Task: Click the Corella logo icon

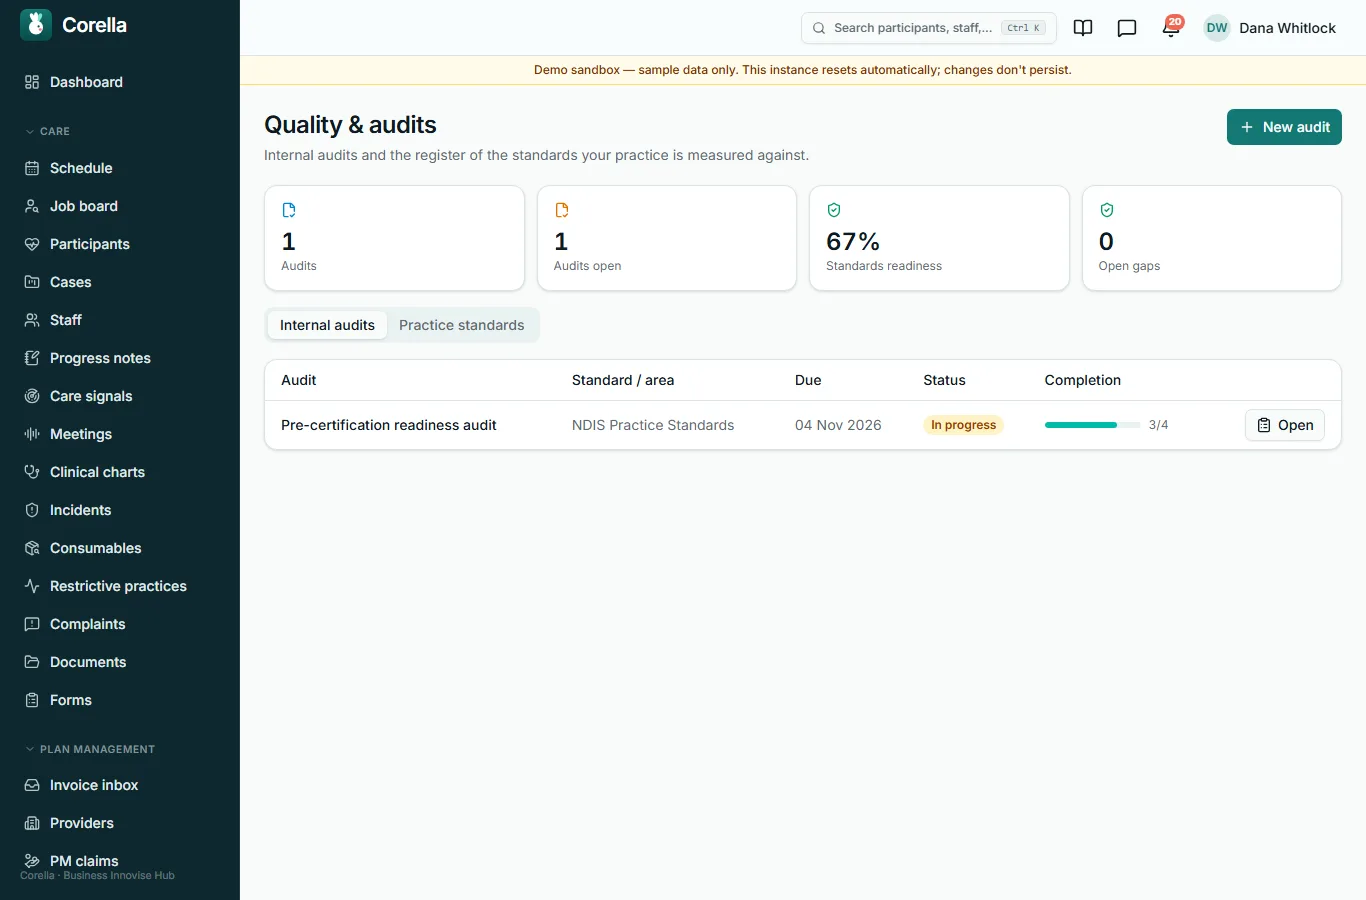Action: click(36, 25)
